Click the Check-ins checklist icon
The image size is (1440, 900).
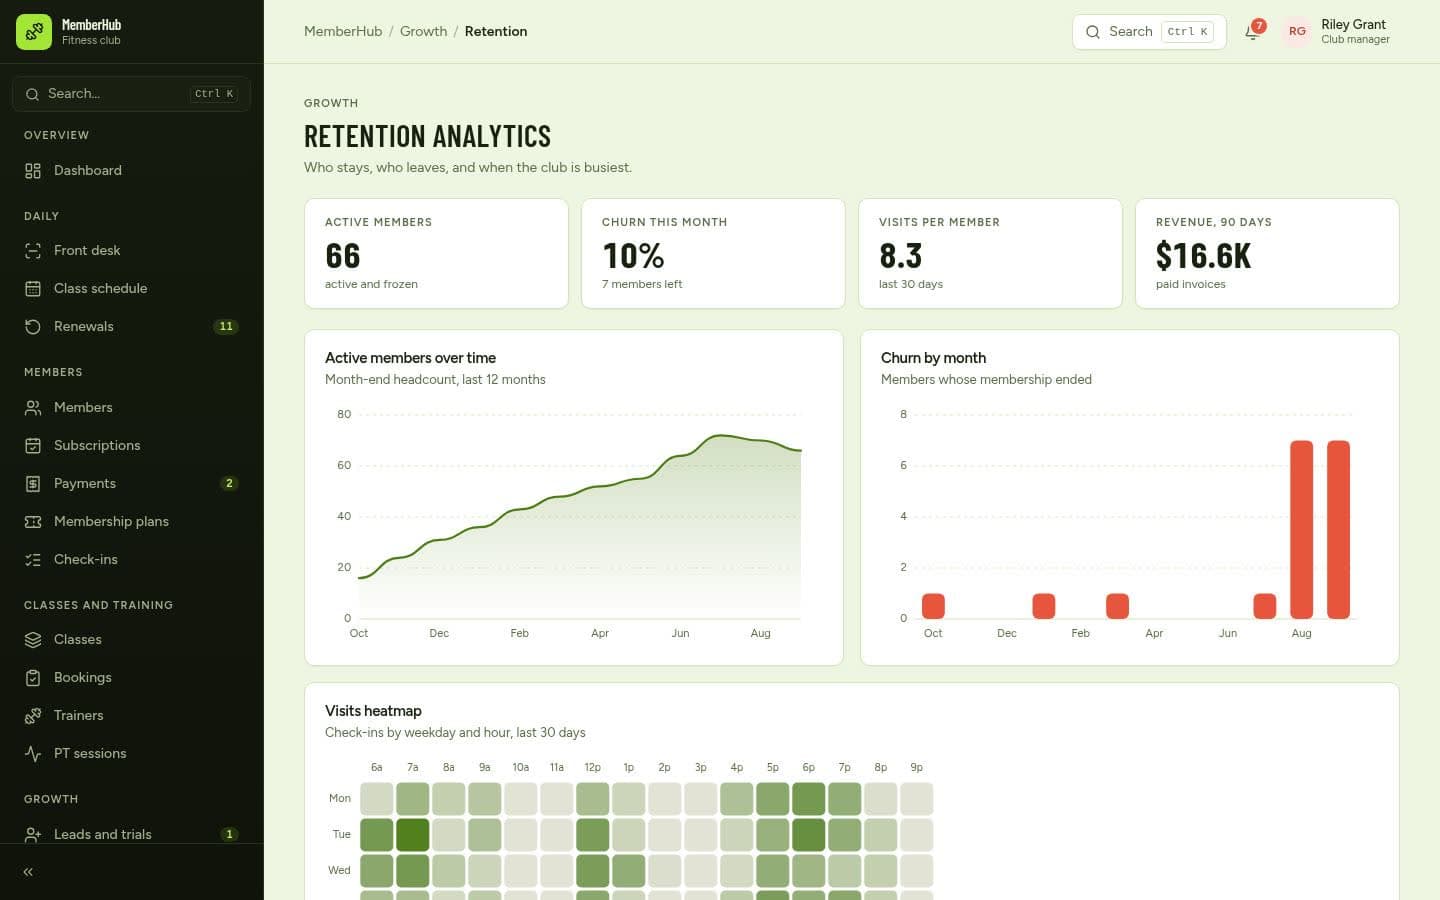(33, 560)
